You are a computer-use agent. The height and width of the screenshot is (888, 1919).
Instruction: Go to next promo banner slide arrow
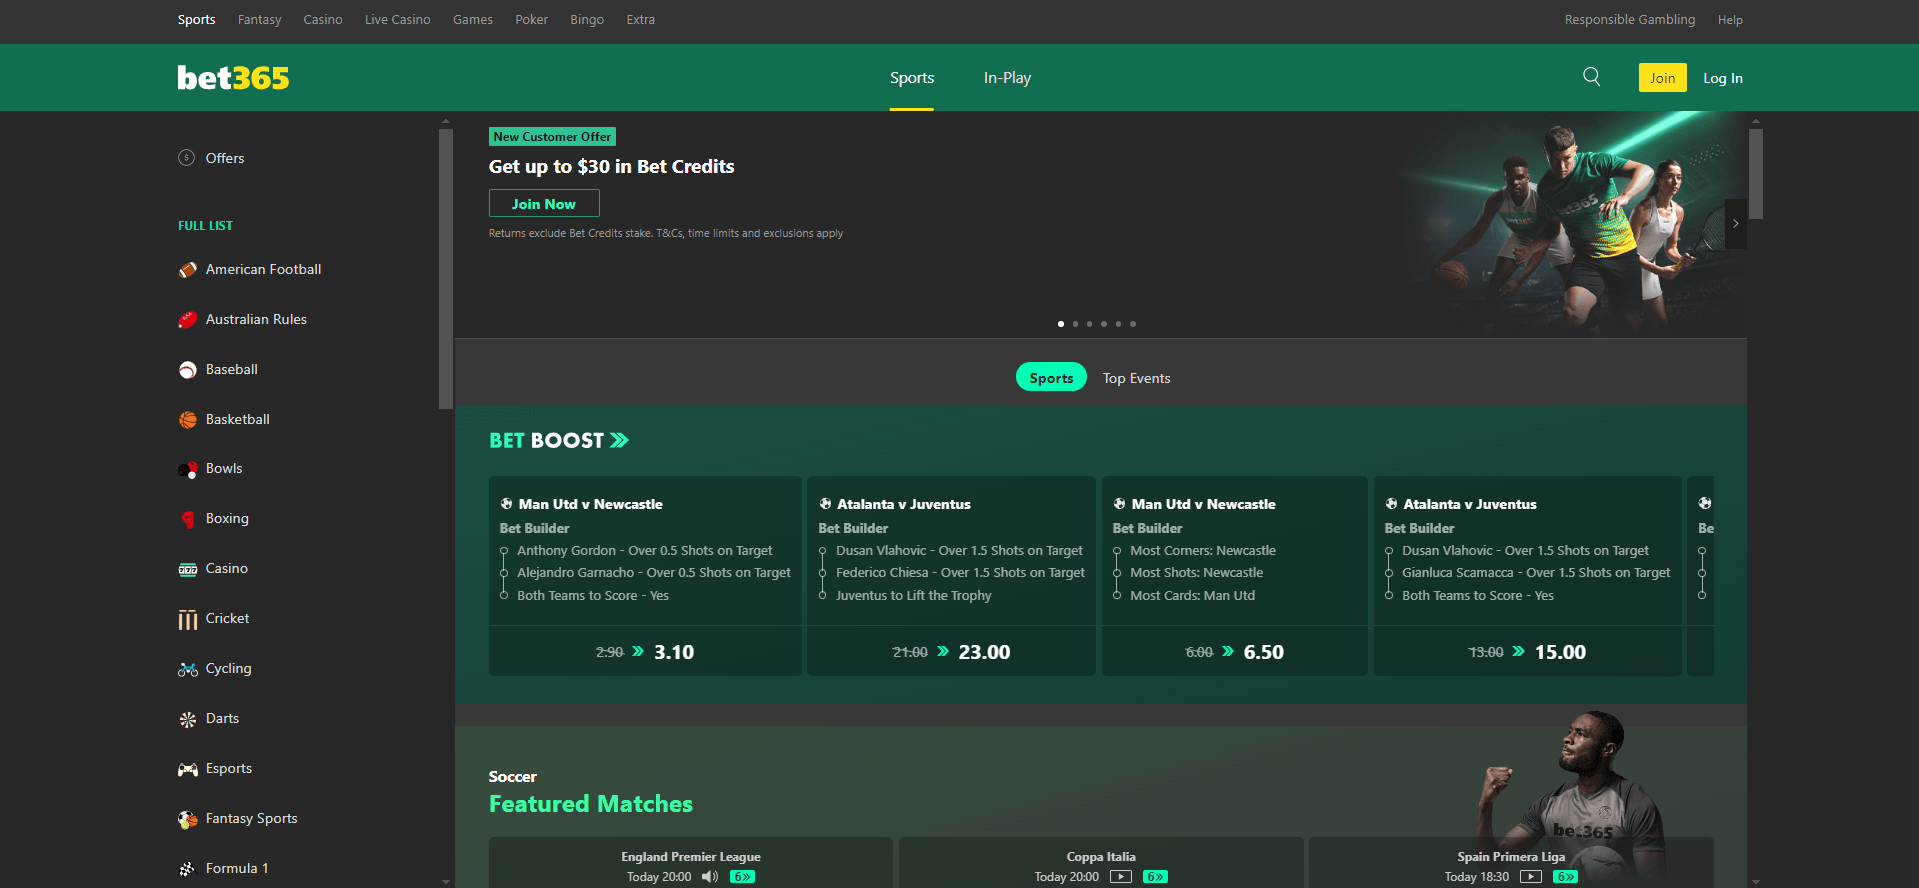pos(1736,224)
